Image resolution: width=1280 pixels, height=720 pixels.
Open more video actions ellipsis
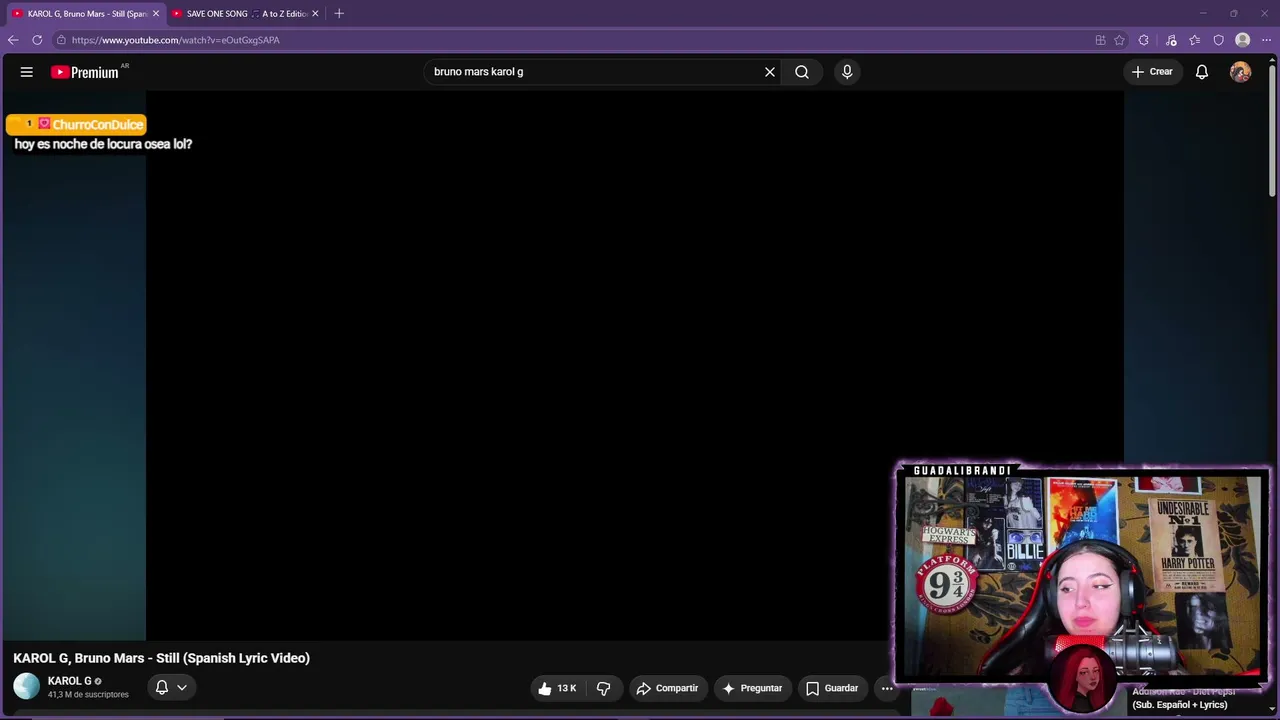pyautogui.click(x=887, y=688)
